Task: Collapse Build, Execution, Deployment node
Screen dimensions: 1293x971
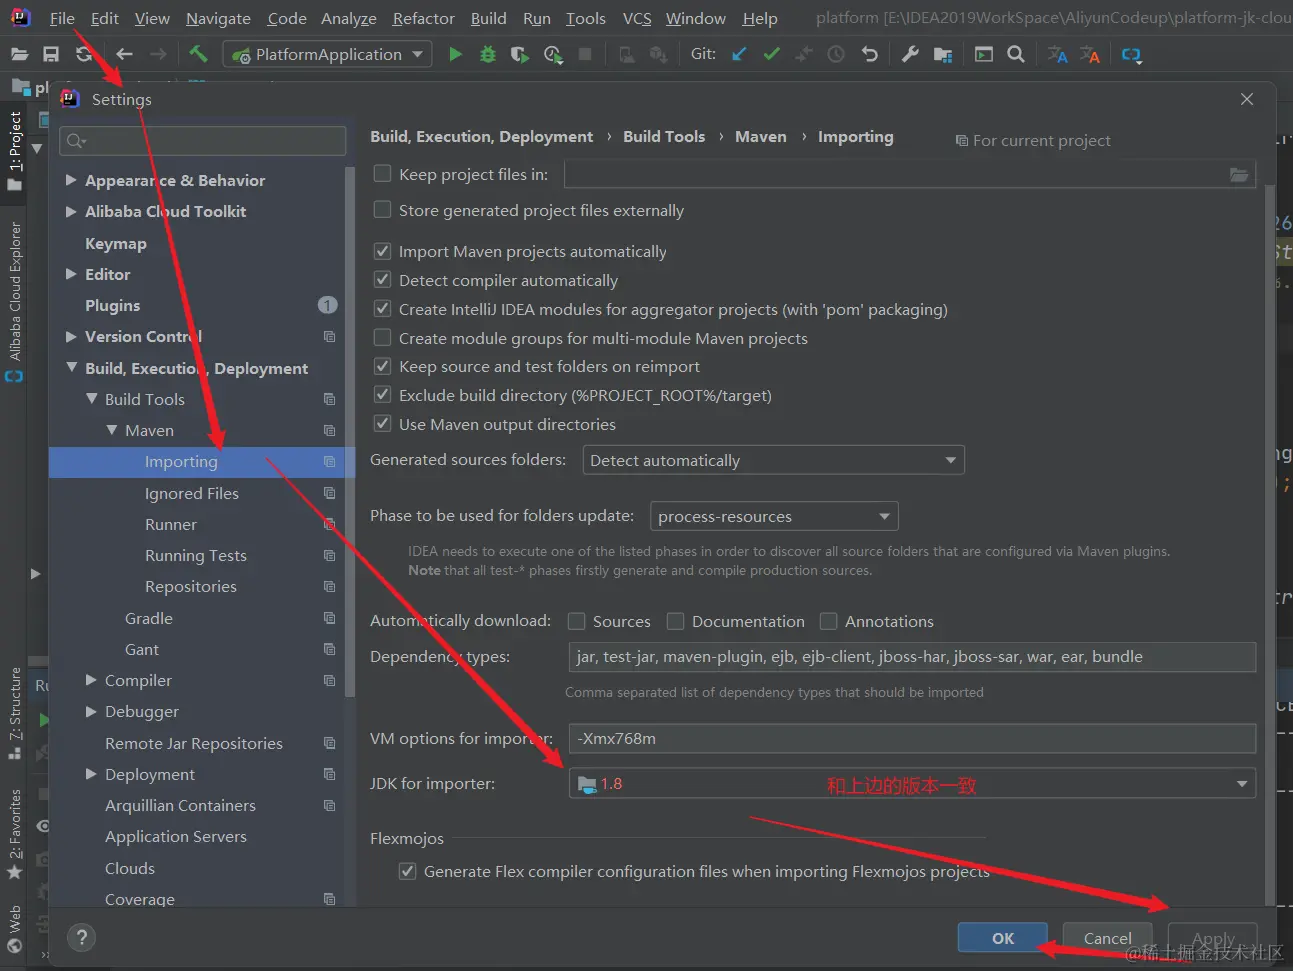Action: click(x=71, y=368)
